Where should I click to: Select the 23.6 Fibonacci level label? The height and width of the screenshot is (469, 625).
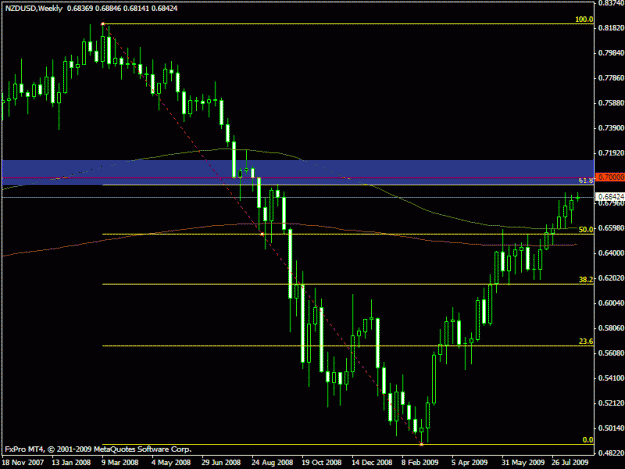pyautogui.click(x=586, y=341)
